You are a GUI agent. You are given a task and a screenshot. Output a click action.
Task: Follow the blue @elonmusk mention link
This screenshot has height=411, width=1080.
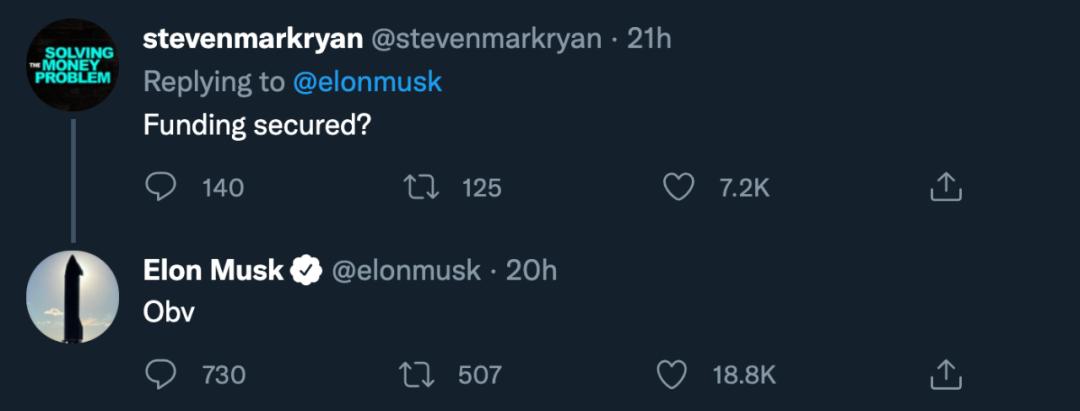point(367,82)
